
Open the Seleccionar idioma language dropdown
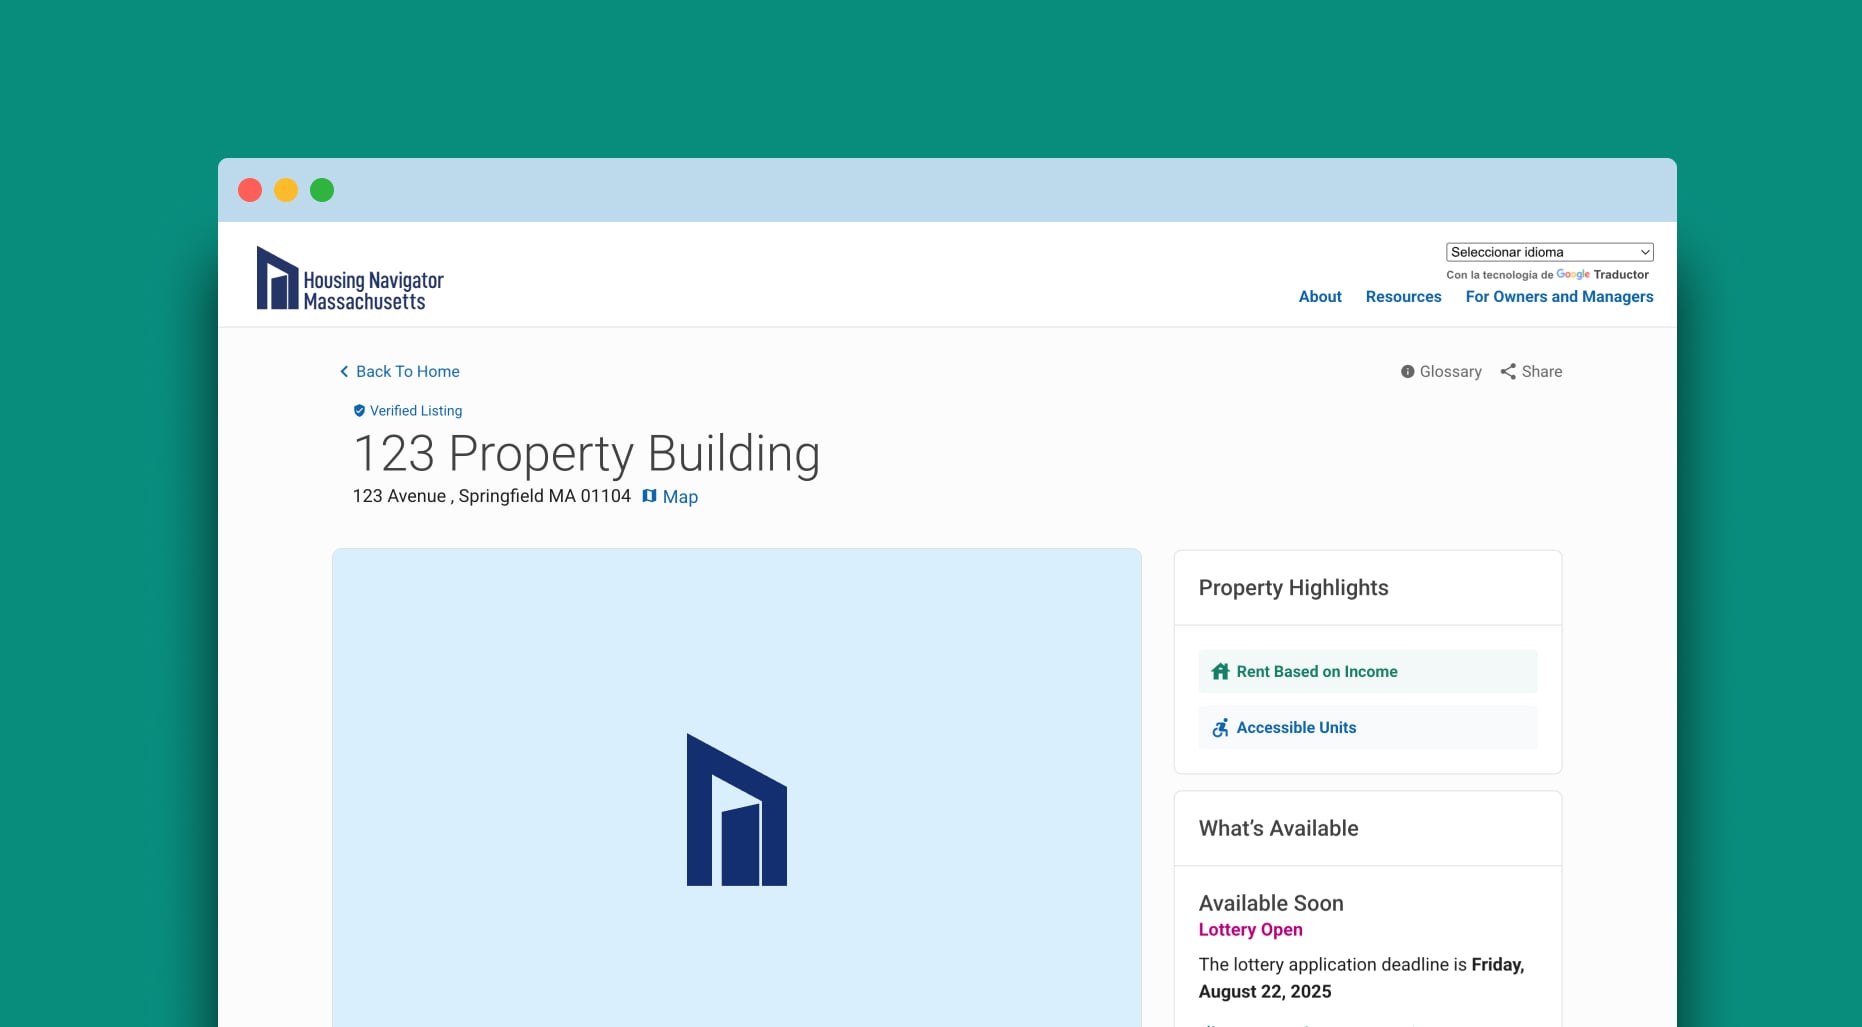[1549, 252]
